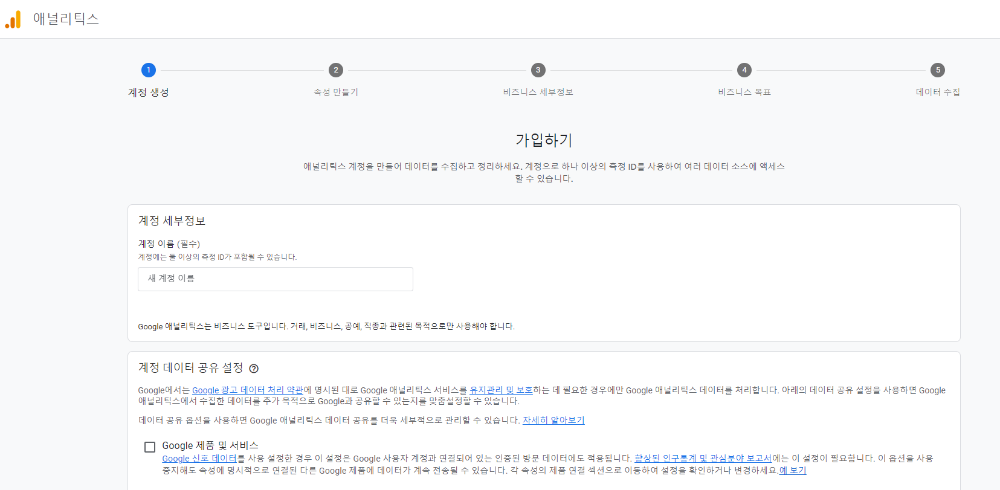Image resolution: width=1000 pixels, height=490 pixels.
Task: Open the Google 광고 데이터 처리 약관 link
Action: [247, 390]
